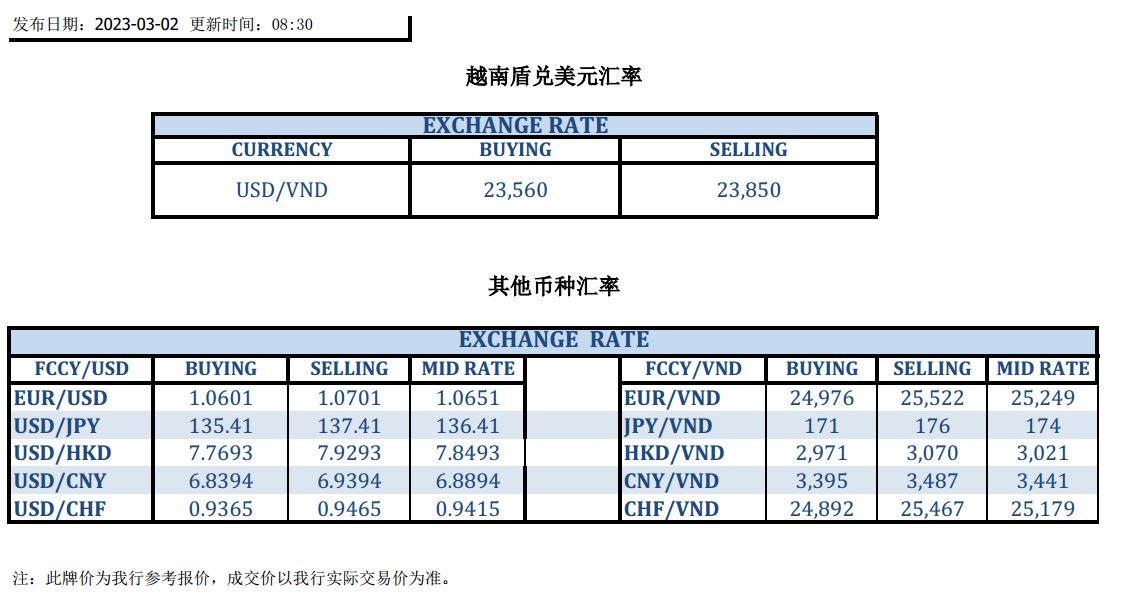Select the FCCY/USD column header
This screenshot has height=606, width=1134.
81,369
